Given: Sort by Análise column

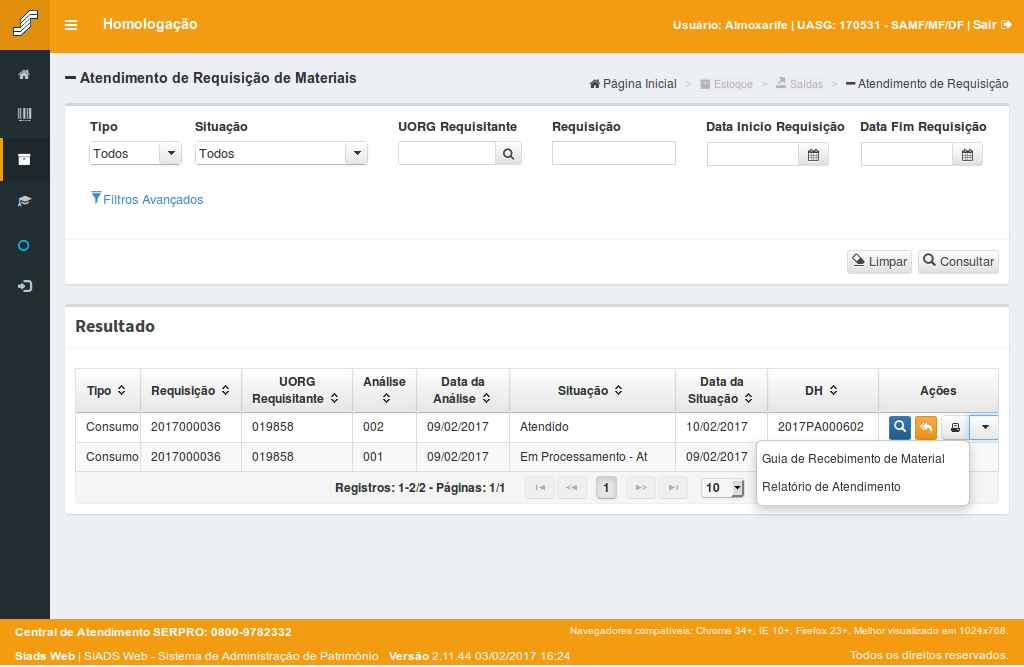Looking at the screenshot, I should click(x=385, y=391).
